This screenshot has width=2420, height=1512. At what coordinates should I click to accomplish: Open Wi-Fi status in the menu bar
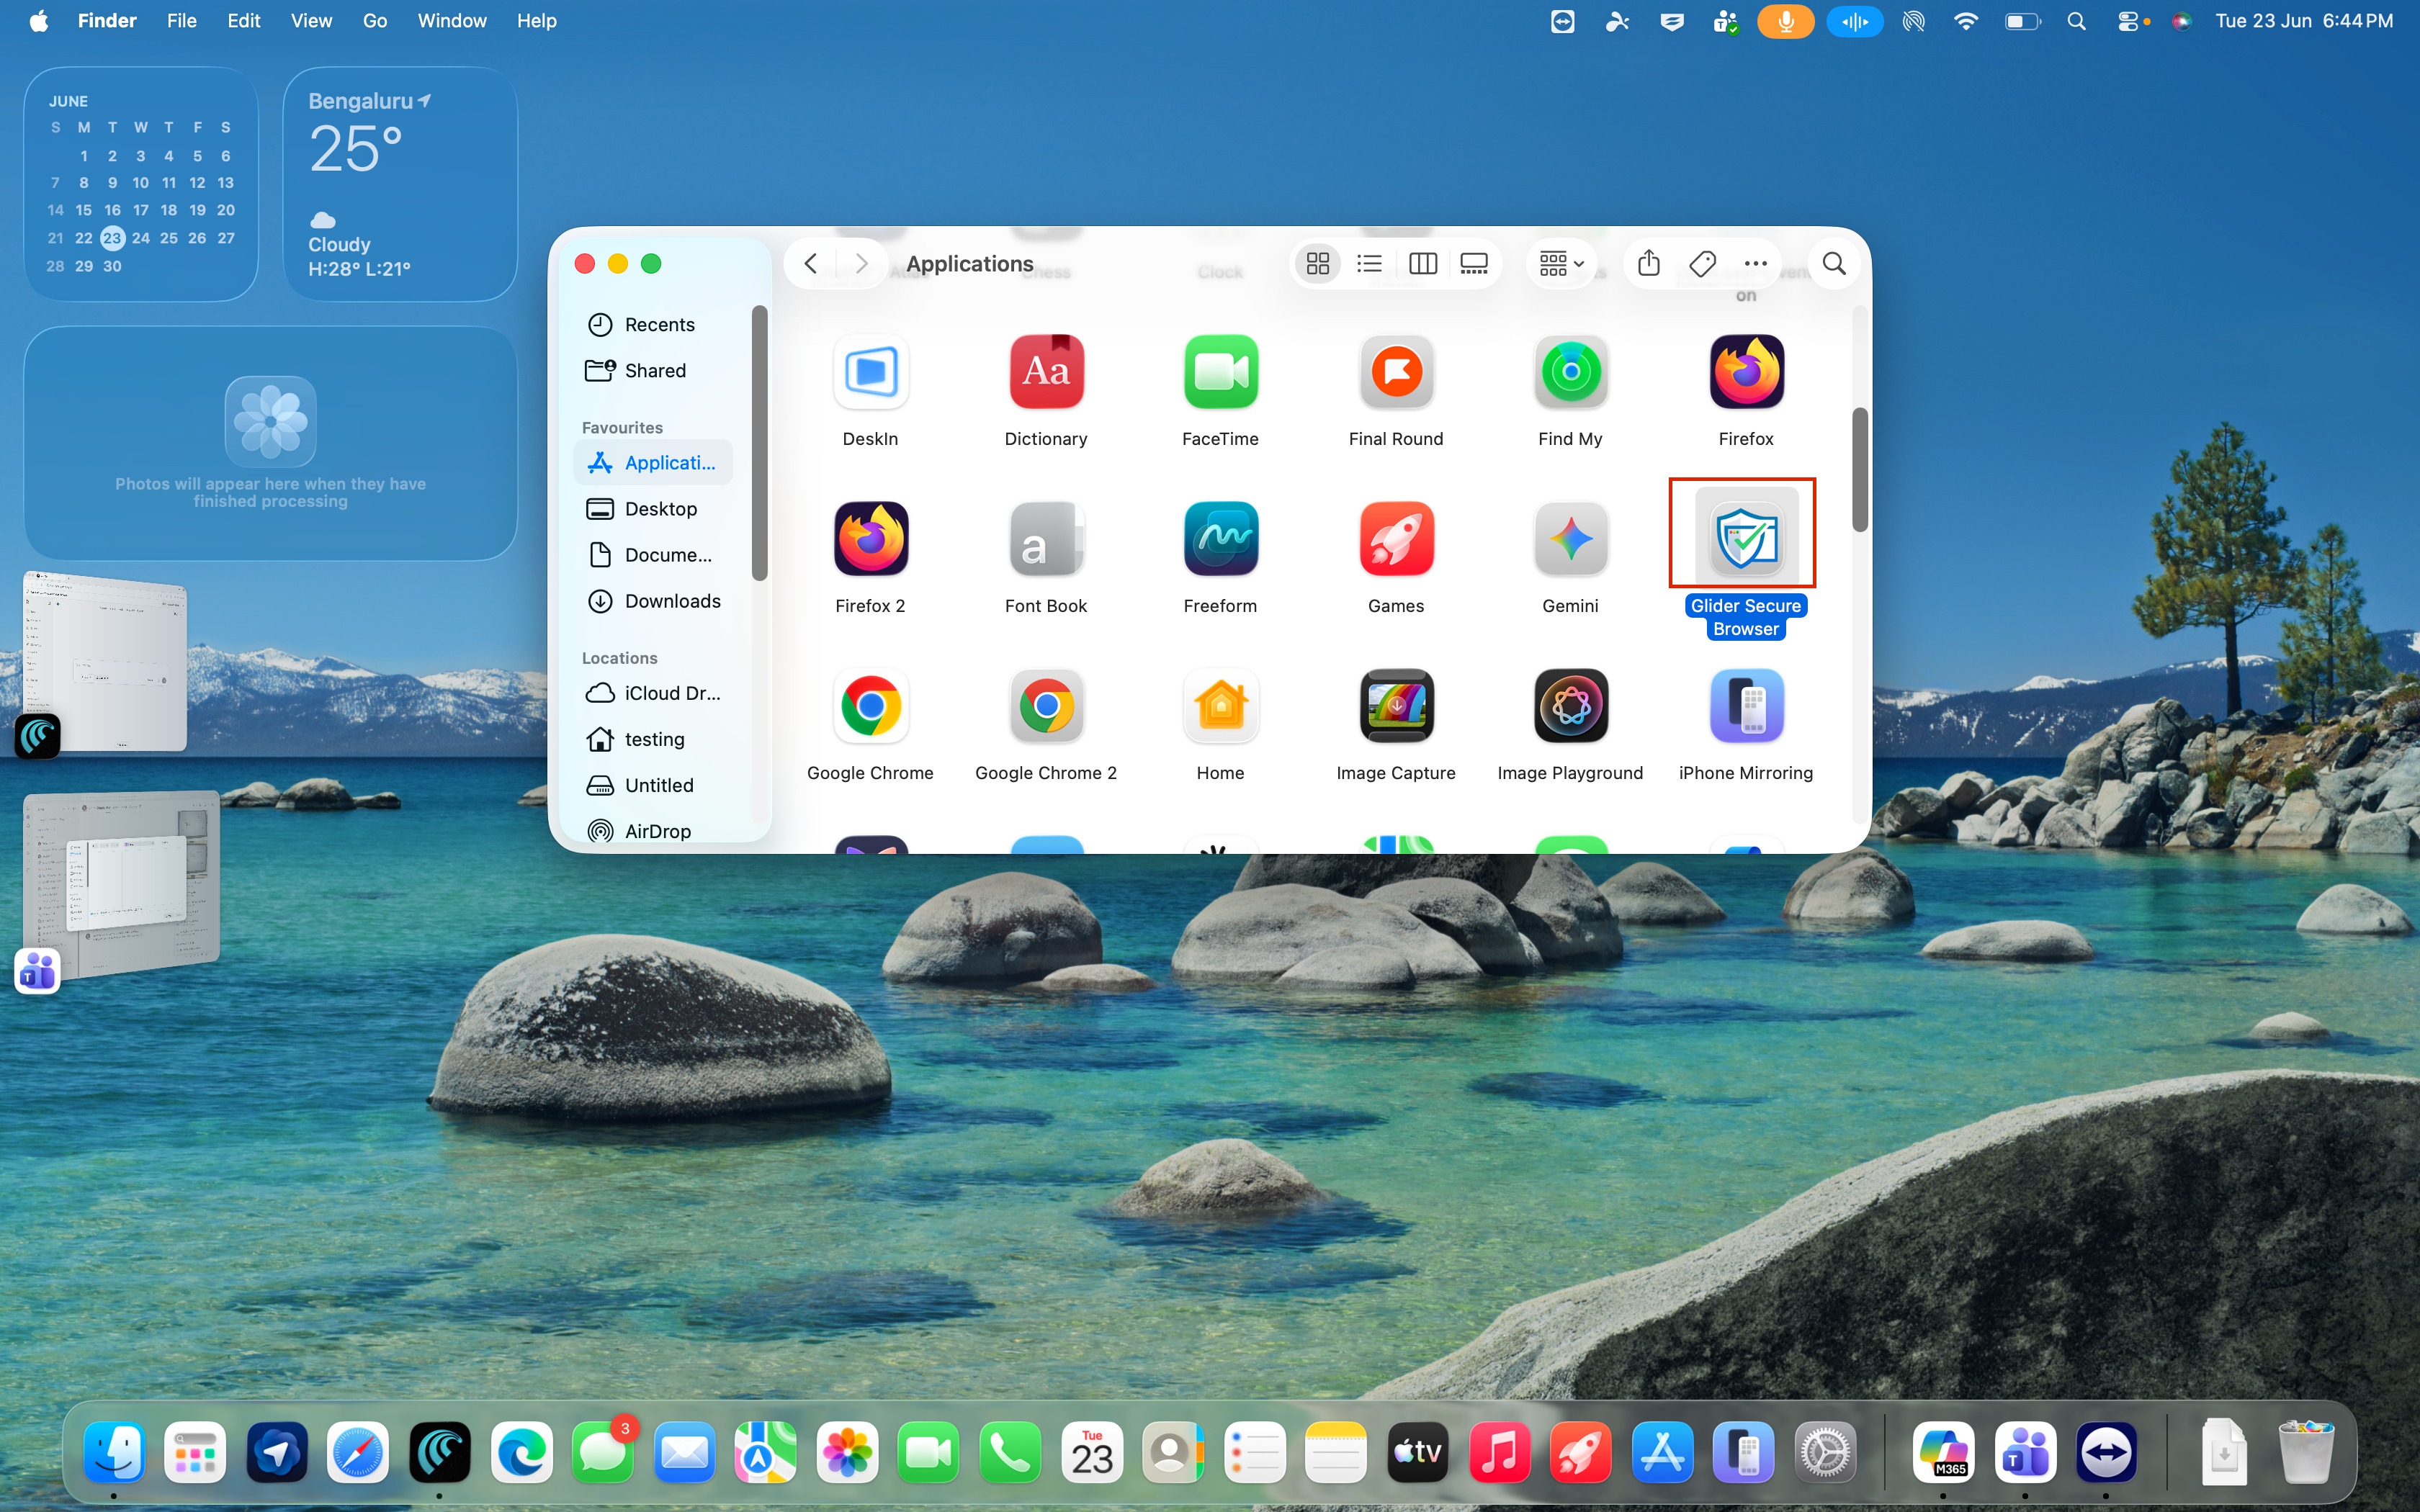point(1965,21)
